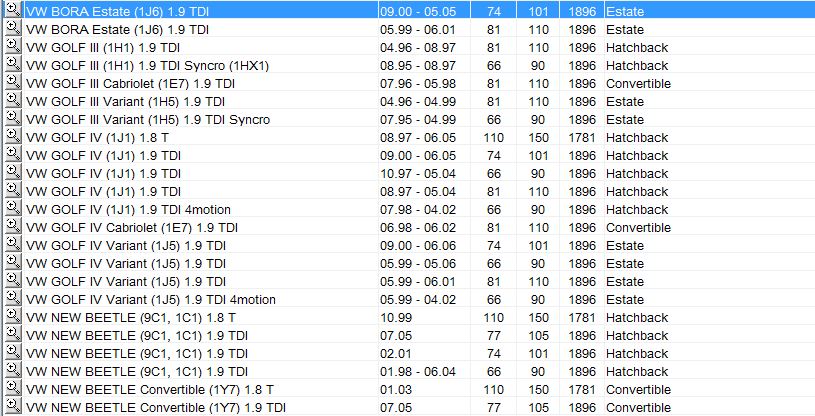Click details icon for GOLF III Syncro (1HX1) row
The height and width of the screenshot is (416, 815).
13,64
